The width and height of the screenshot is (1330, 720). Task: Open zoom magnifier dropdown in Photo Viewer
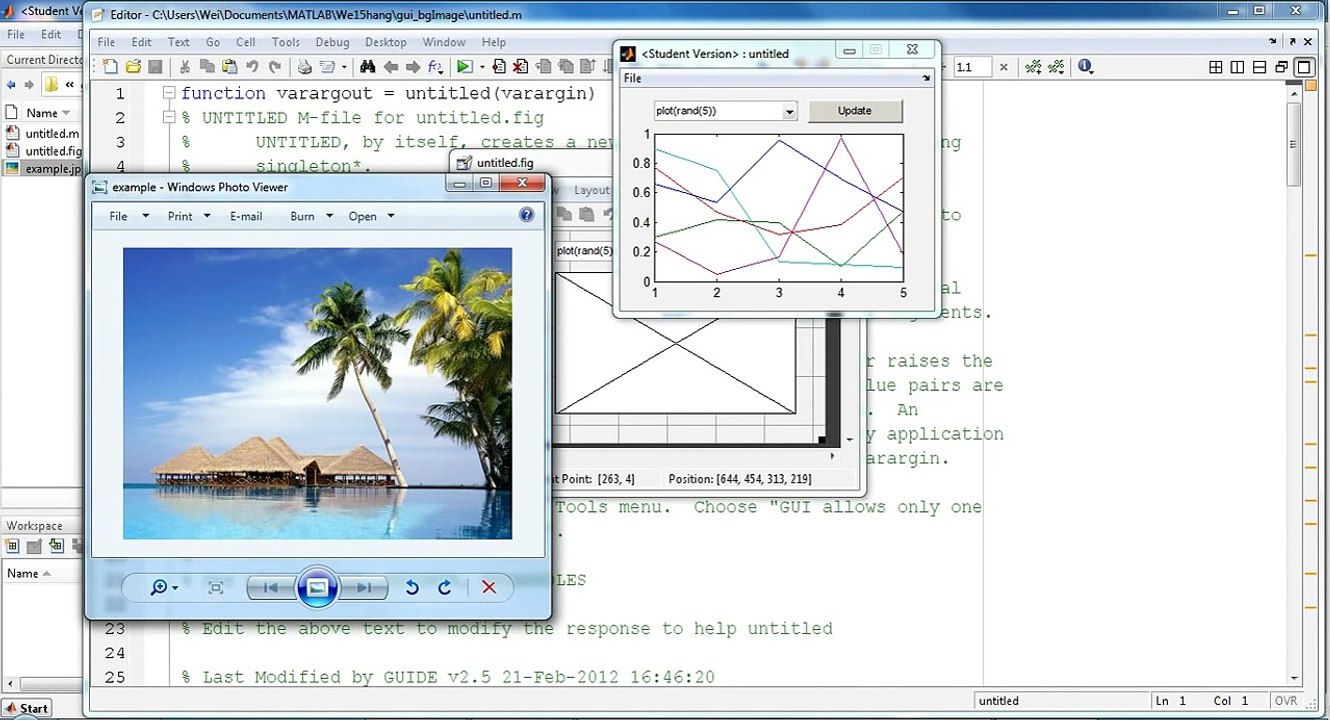164,587
